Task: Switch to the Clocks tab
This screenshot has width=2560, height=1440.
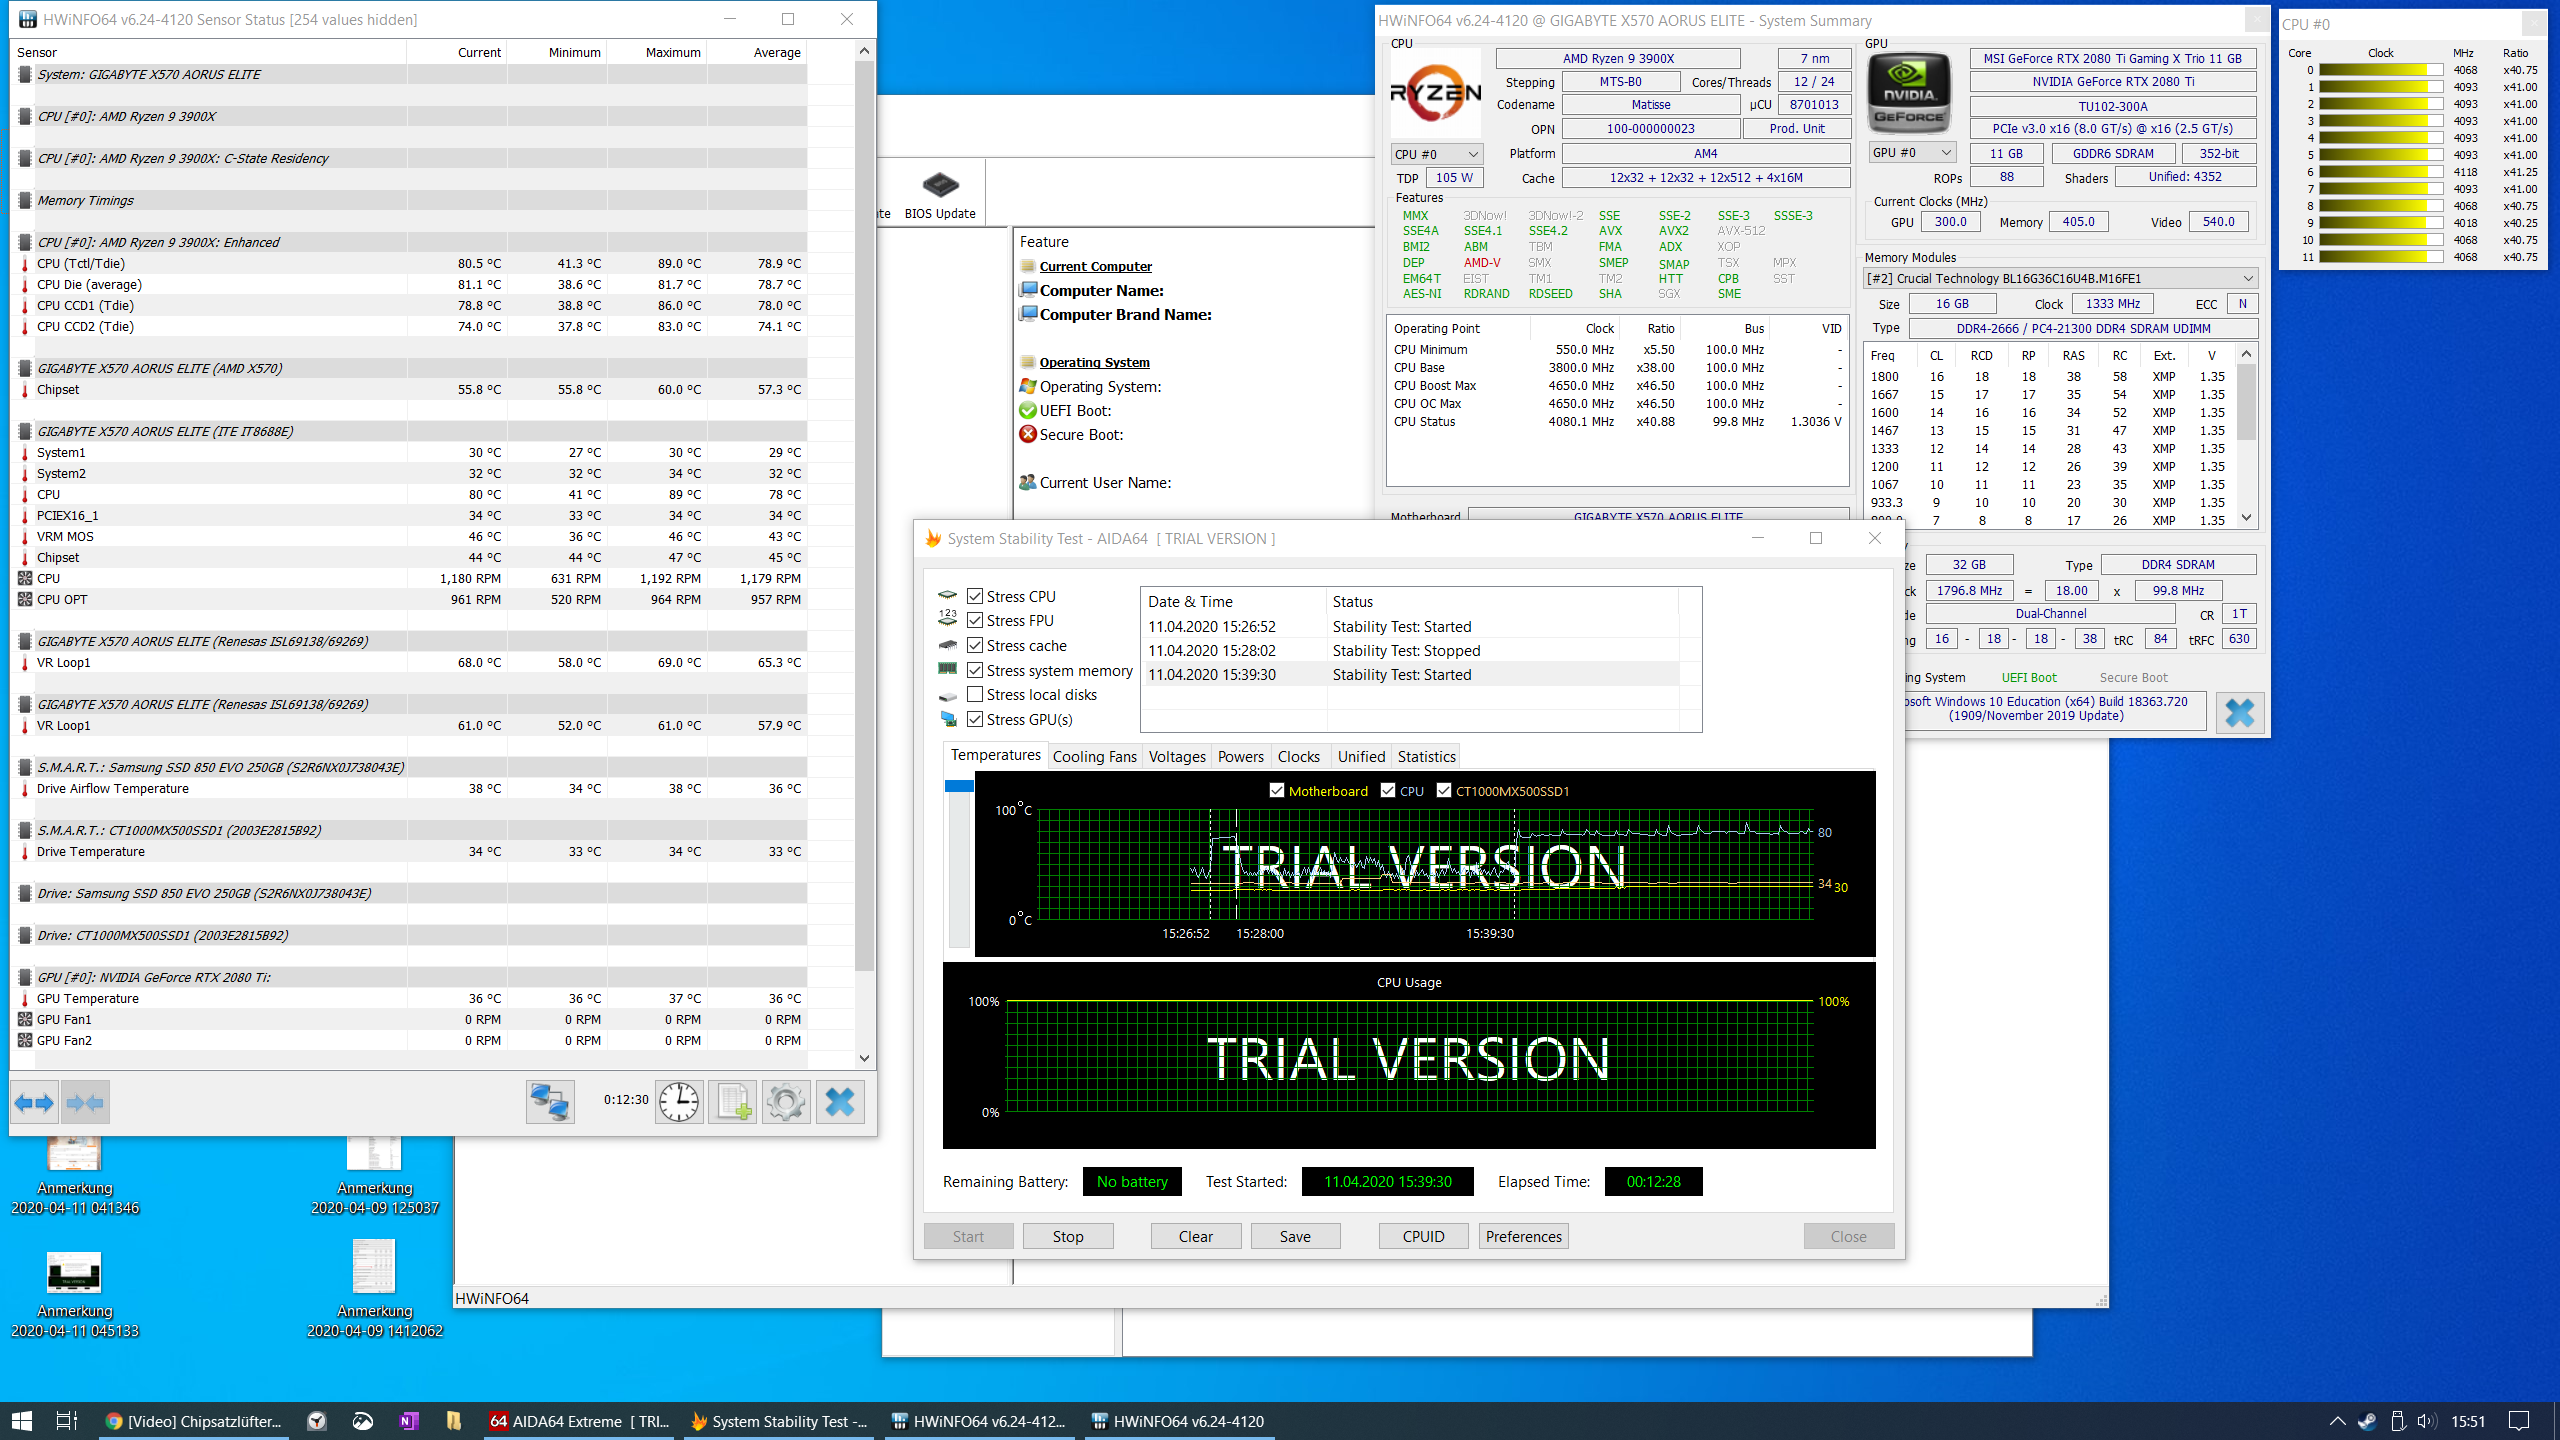Action: [x=1299, y=757]
